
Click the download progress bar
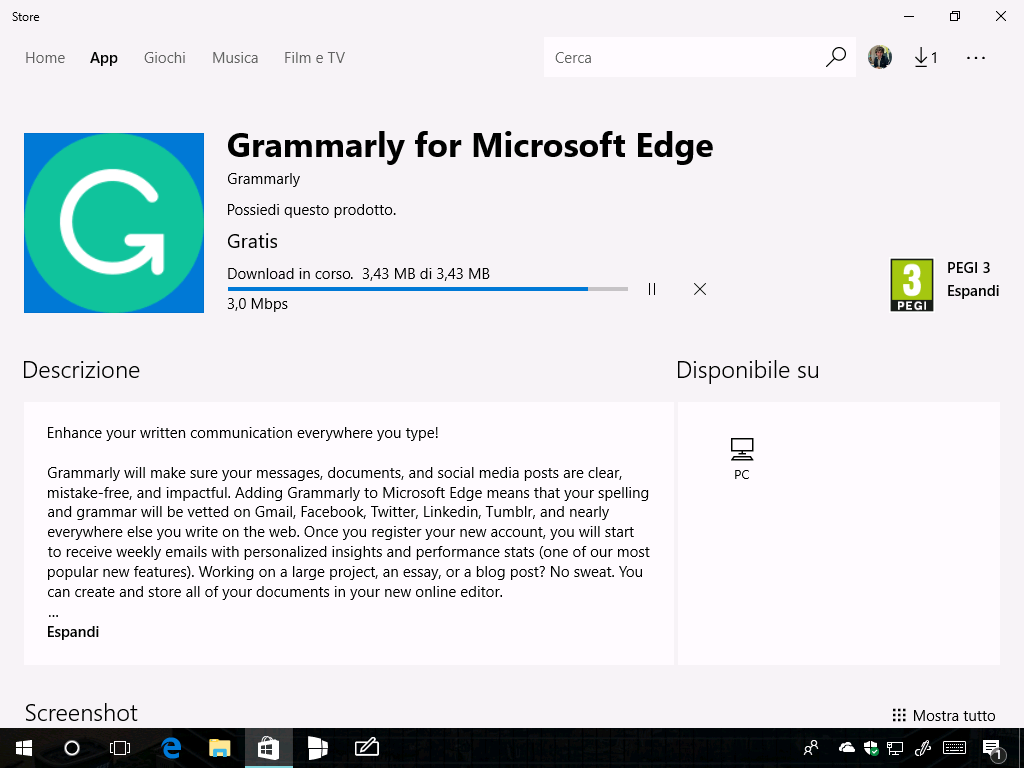pyautogui.click(x=428, y=289)
